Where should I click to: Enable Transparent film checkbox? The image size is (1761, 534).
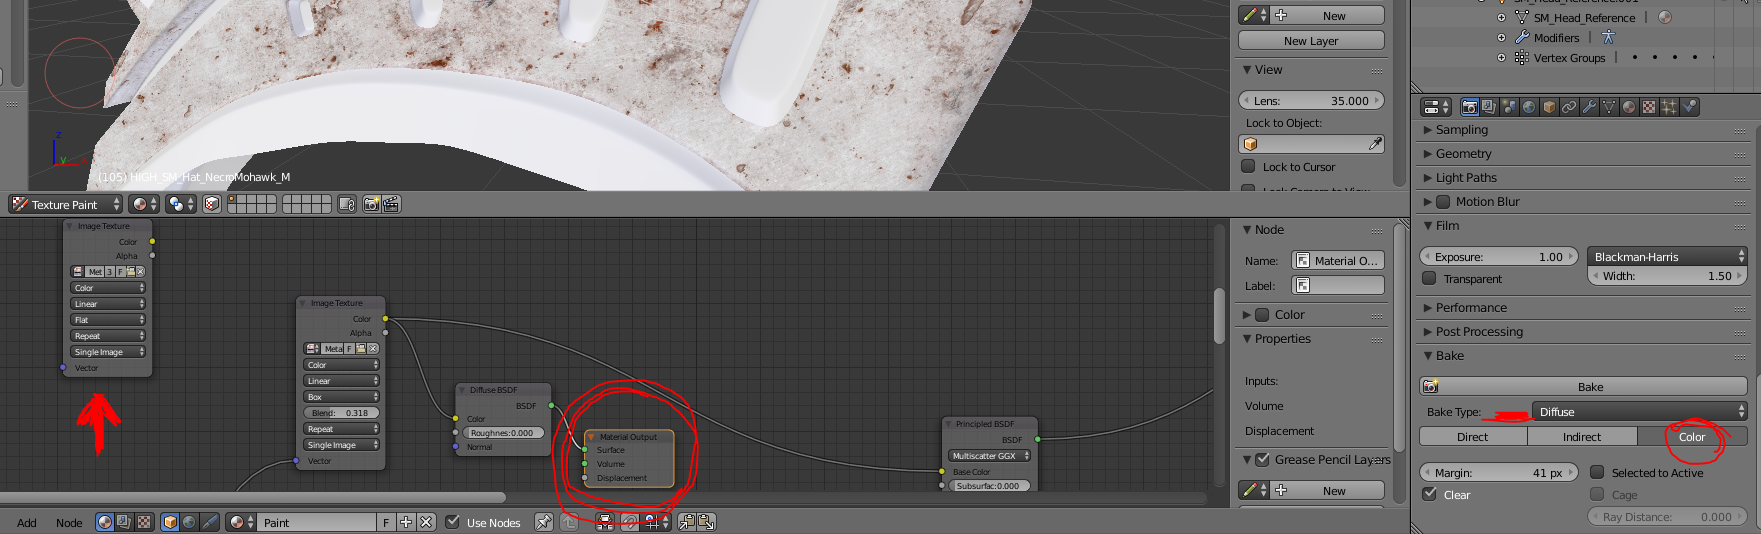[x=1430, y=278]
